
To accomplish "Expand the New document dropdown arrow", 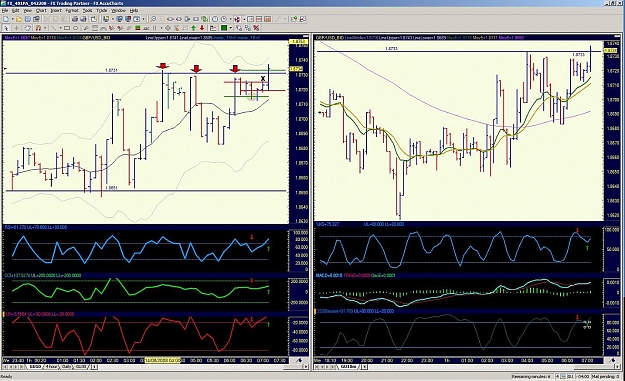I will pyautogui.click(x=12, y=19).
